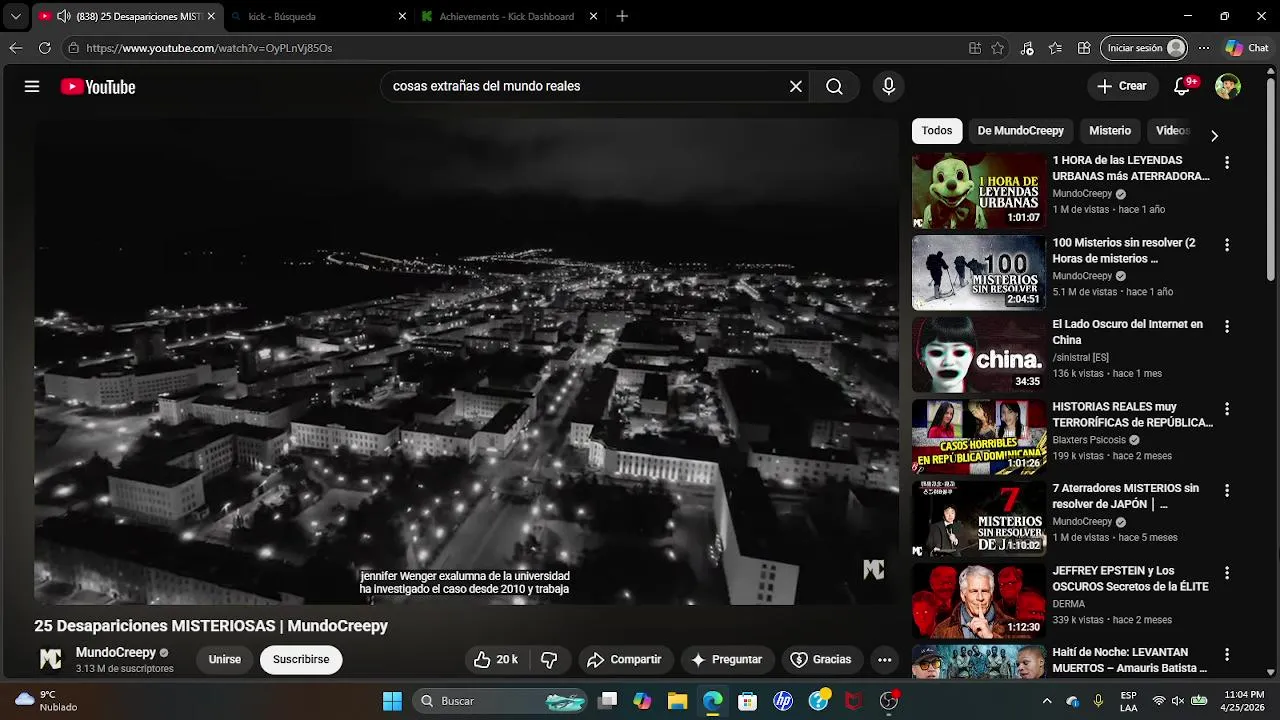Open the Windows Start menu
The image size is (1280, 720).
[x=392, y=701]
